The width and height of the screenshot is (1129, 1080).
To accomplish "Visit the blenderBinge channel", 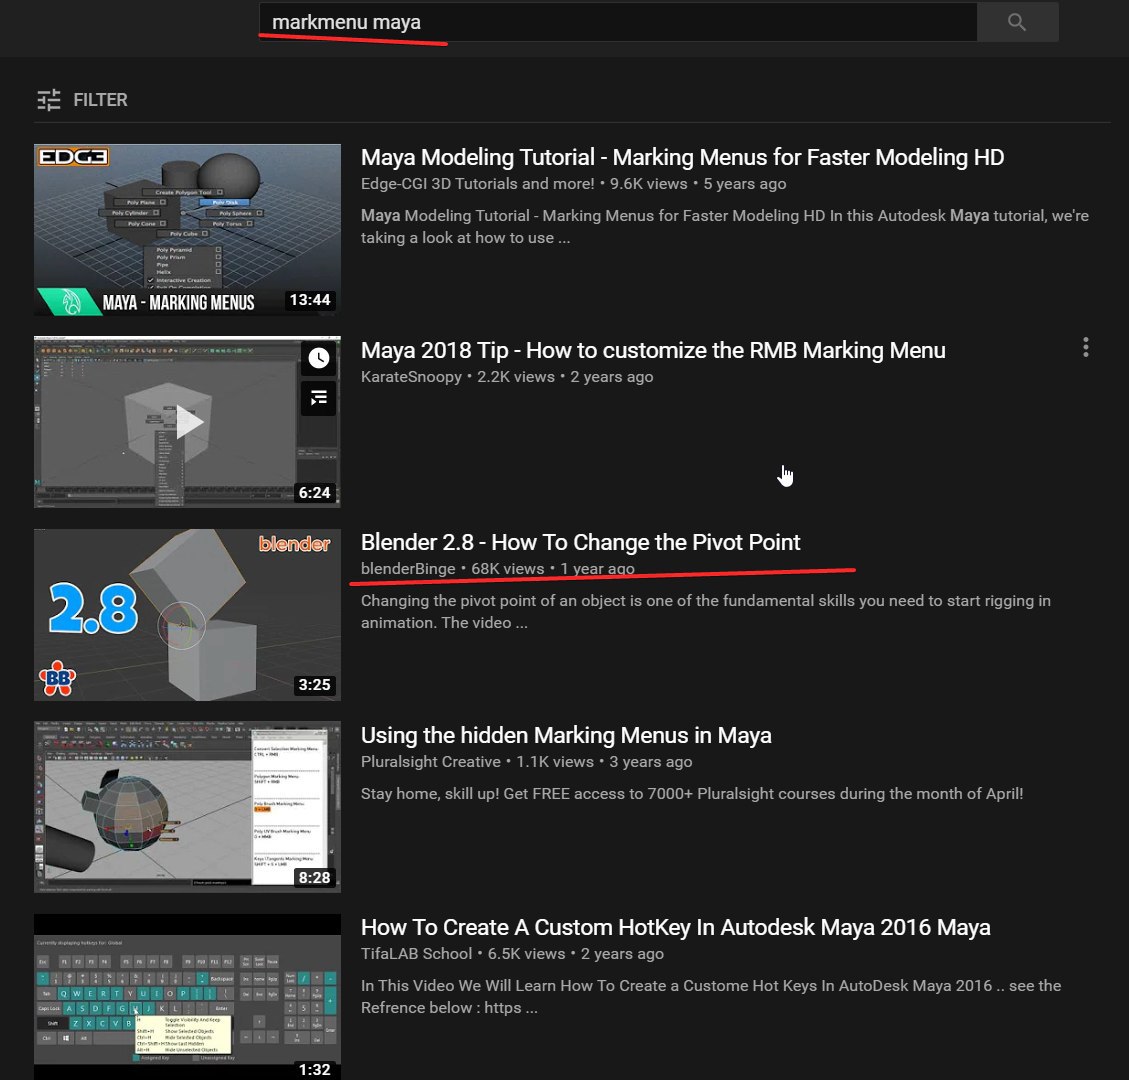I will point(408,569).
